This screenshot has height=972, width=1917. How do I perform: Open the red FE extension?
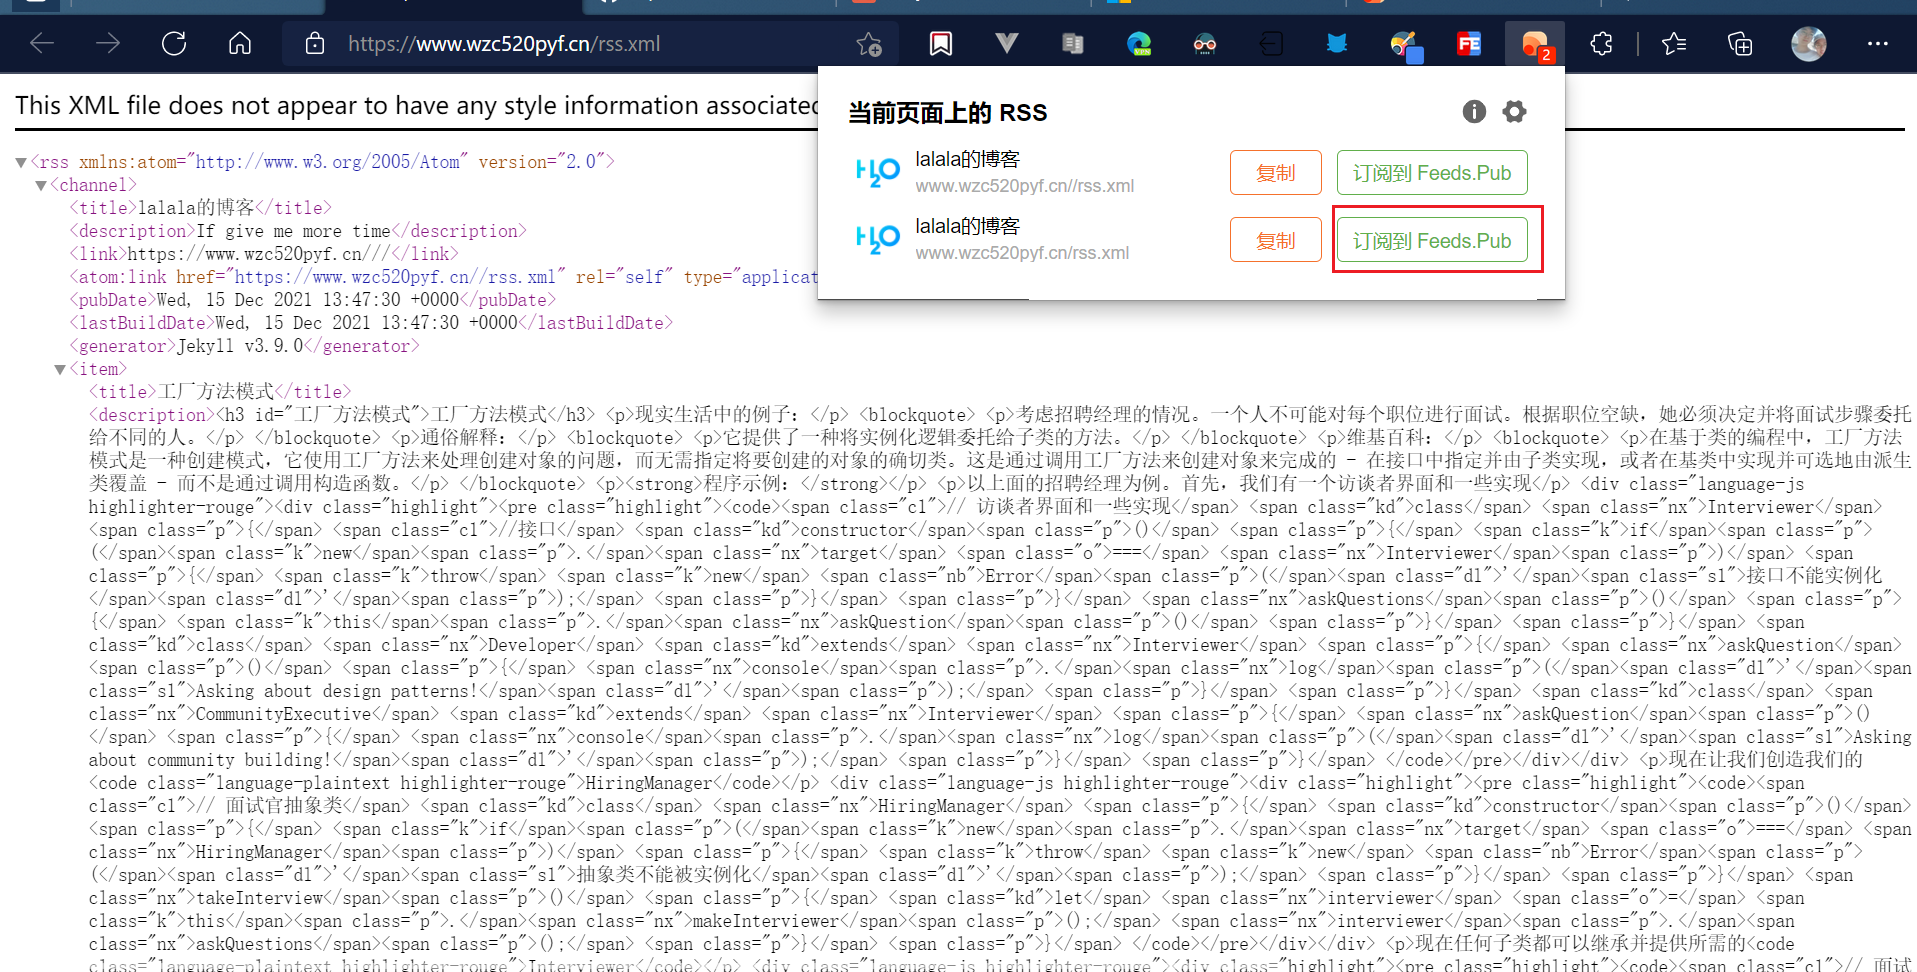click(1469, 44)
